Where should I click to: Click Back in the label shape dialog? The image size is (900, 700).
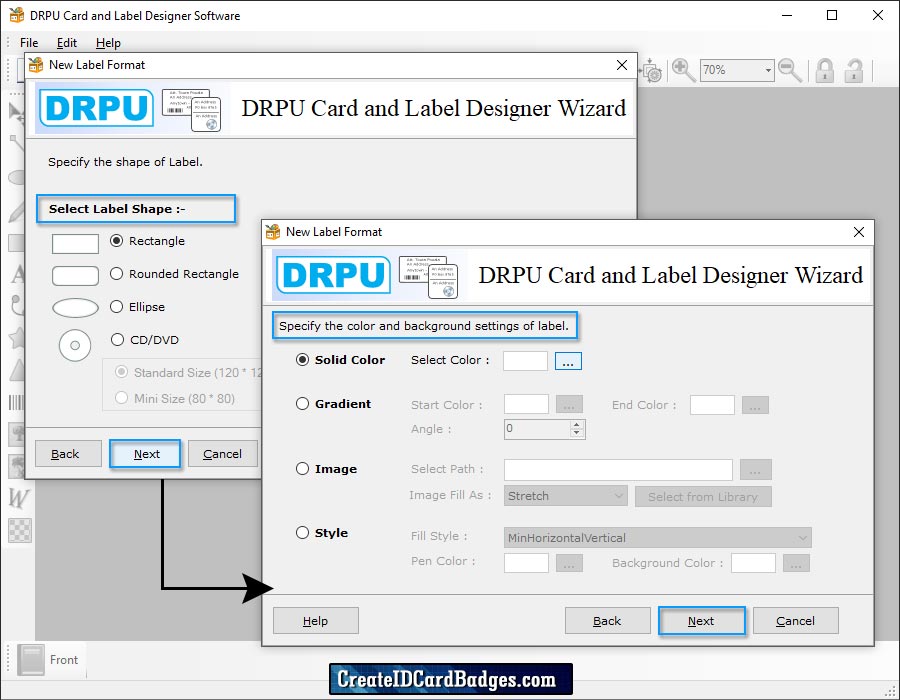coord(68,454)
